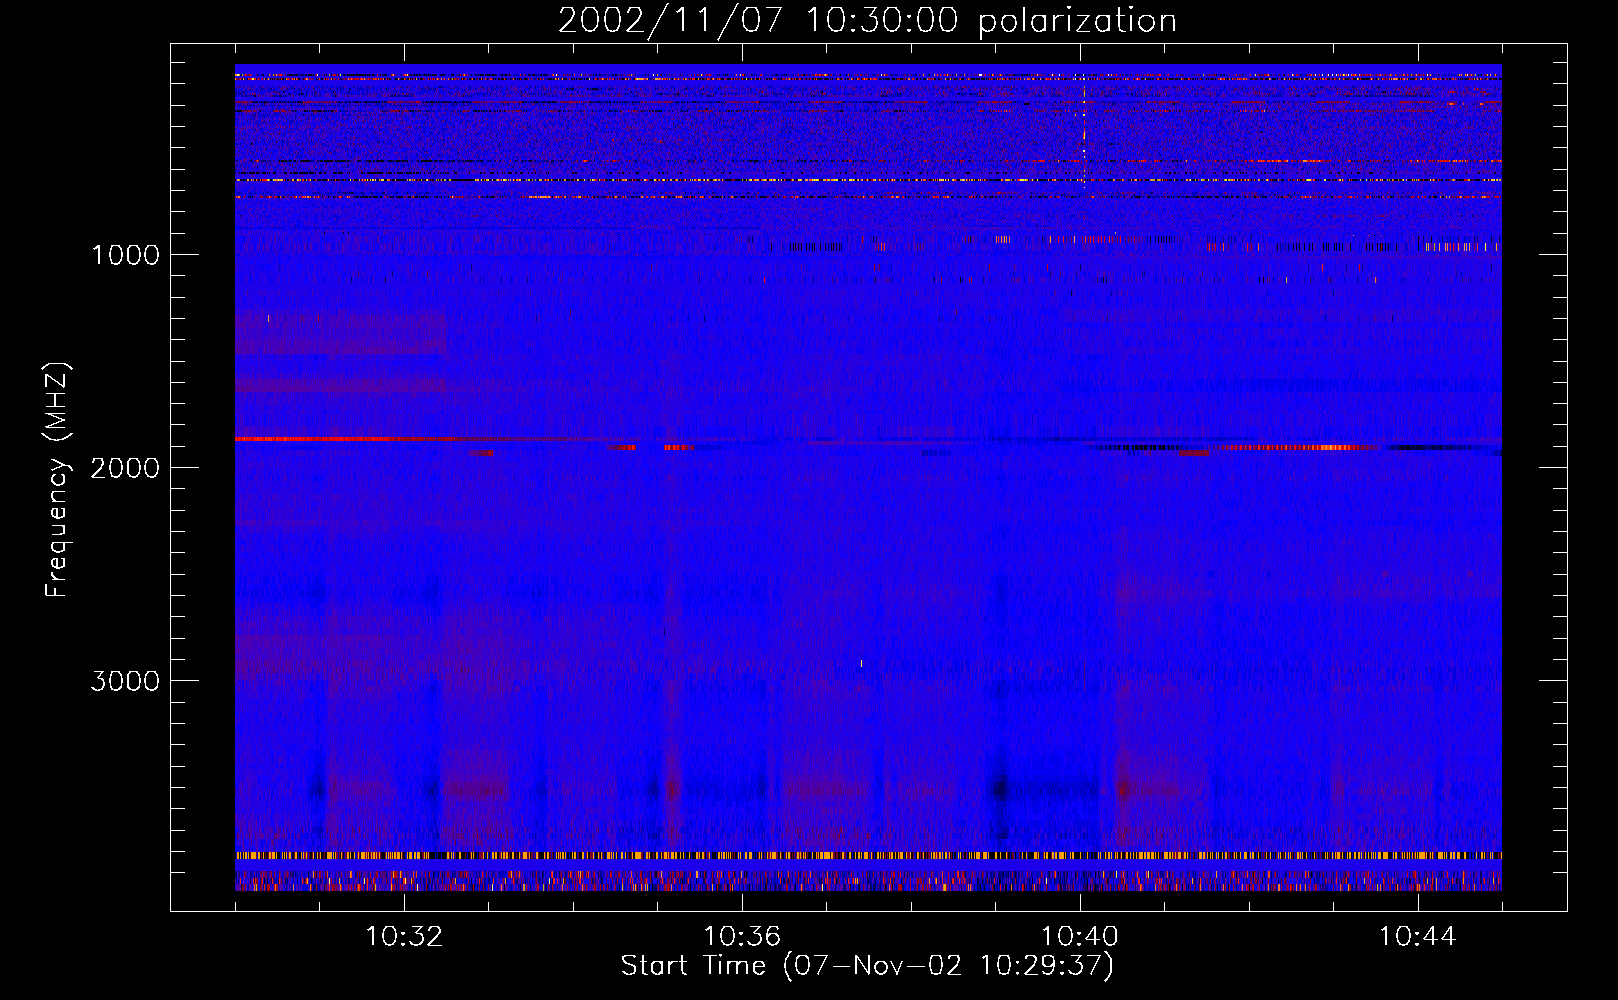The image size is (1618, 1000).
Task: Click the 'Start Time (07-Nov-02 10:29:37)' label
Action: 867,966
